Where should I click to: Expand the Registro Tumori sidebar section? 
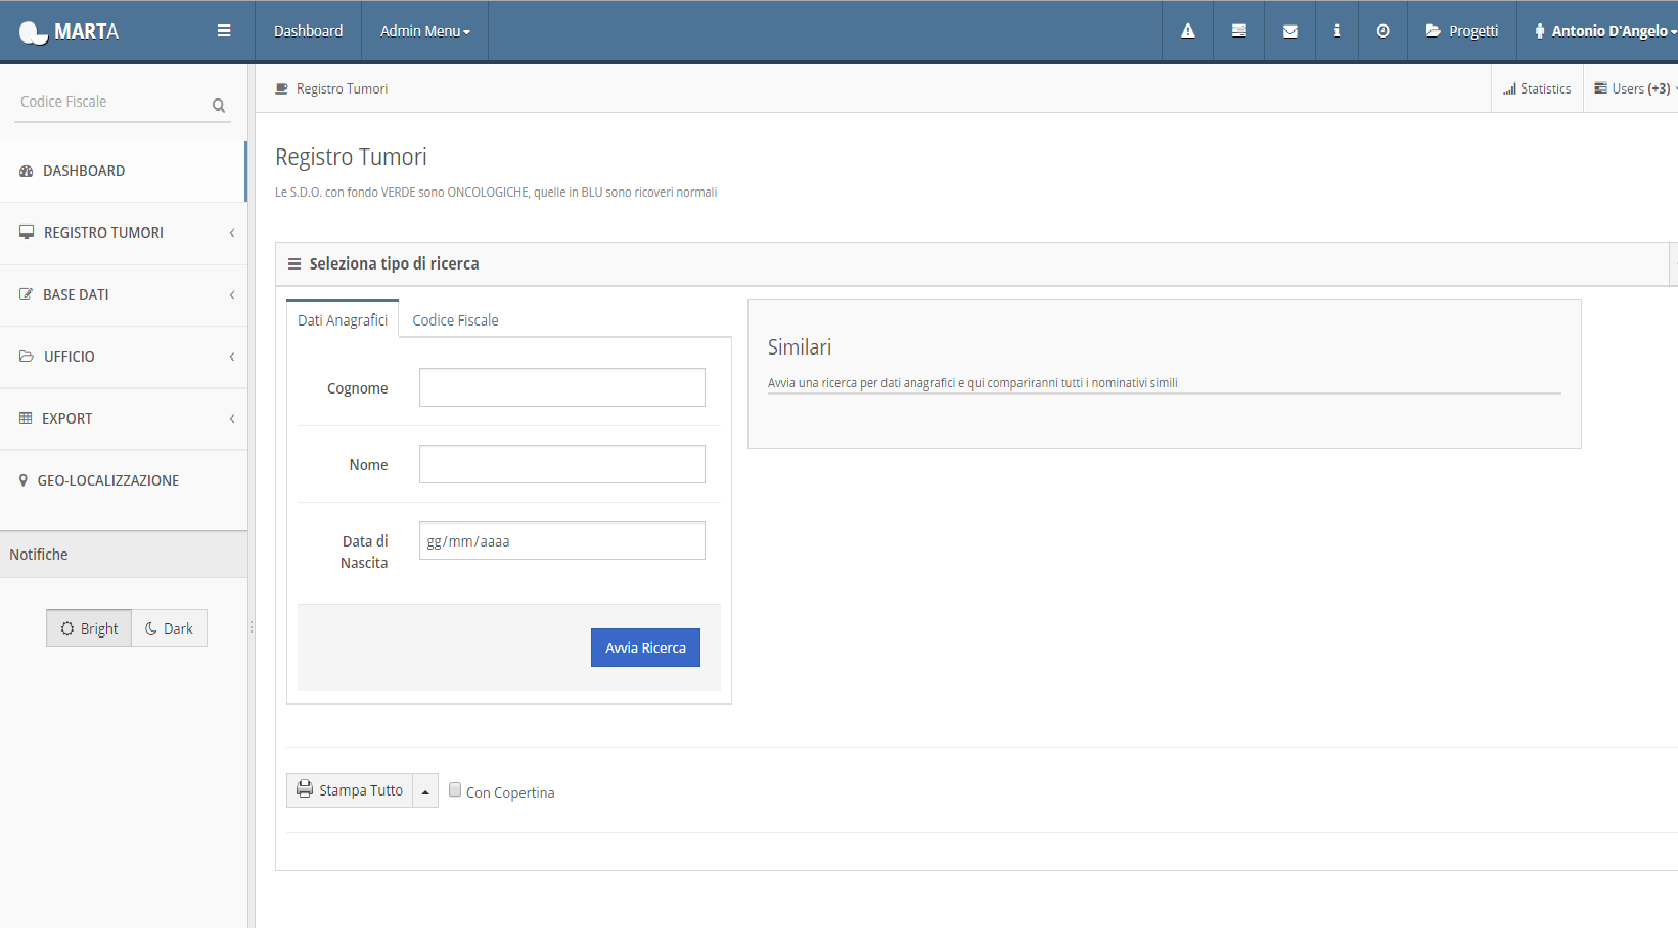click(x=104, y=232)
